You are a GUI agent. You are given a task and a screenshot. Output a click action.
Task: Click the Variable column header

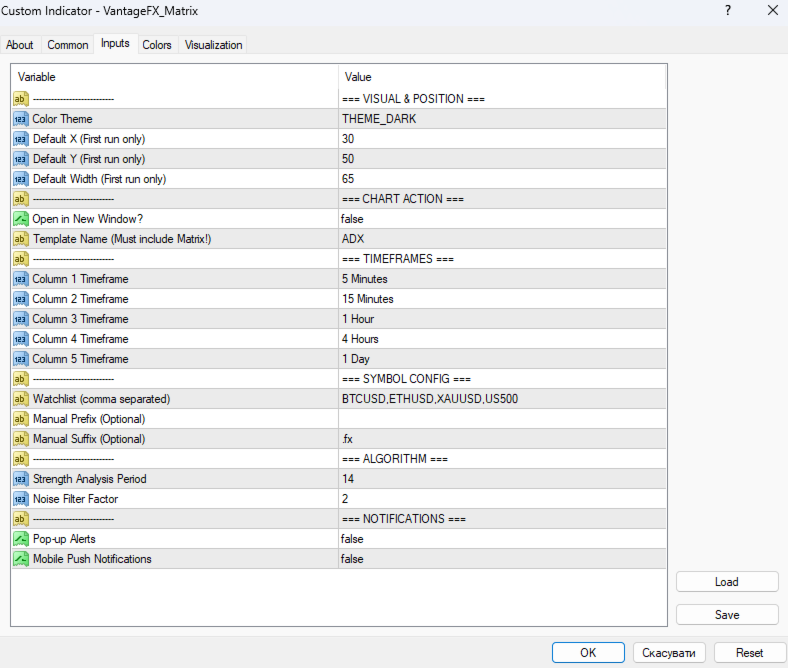tap(175, 77)
